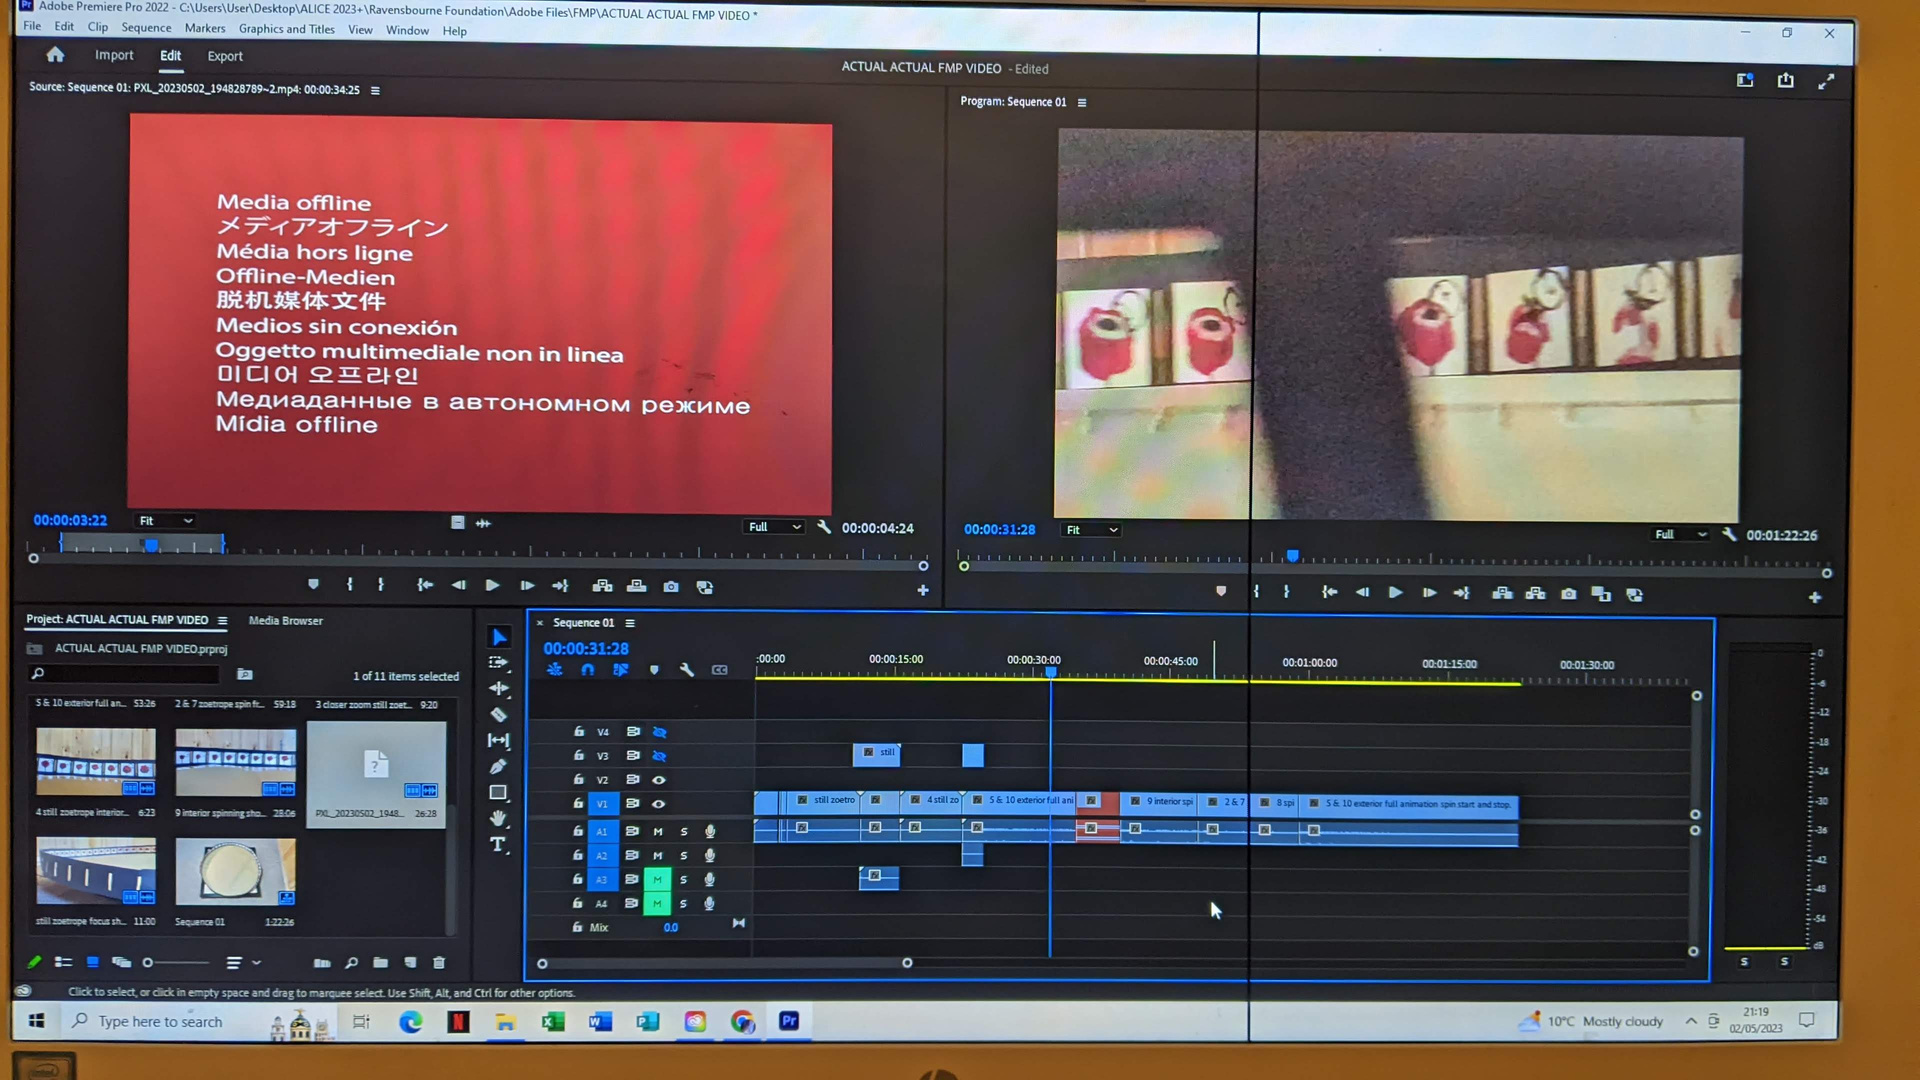Viewport: 1920px width, 1080px height.
Task: Open the Markers menu
Action: [205, 28]
